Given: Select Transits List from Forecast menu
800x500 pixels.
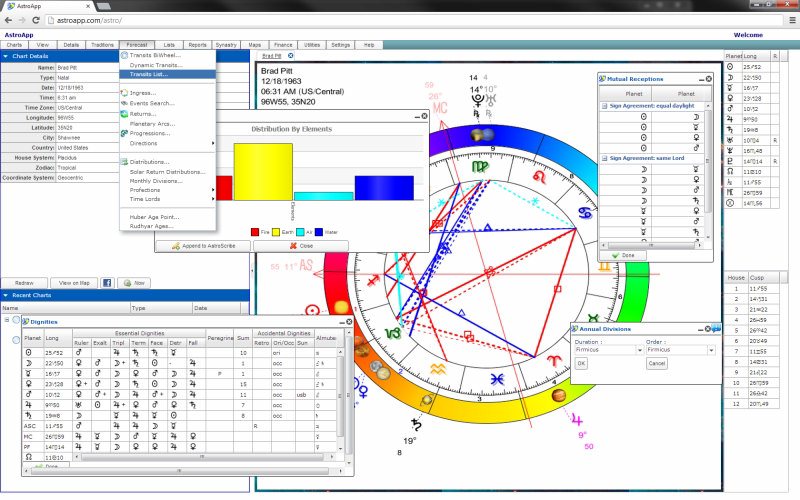Looking at the screenshot, I should click(155, 74).
